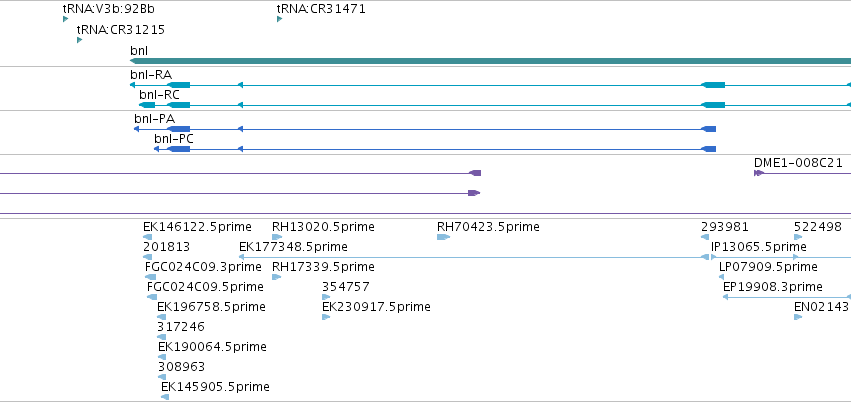Click the EK177348.5prime EST label

(293, 247)
